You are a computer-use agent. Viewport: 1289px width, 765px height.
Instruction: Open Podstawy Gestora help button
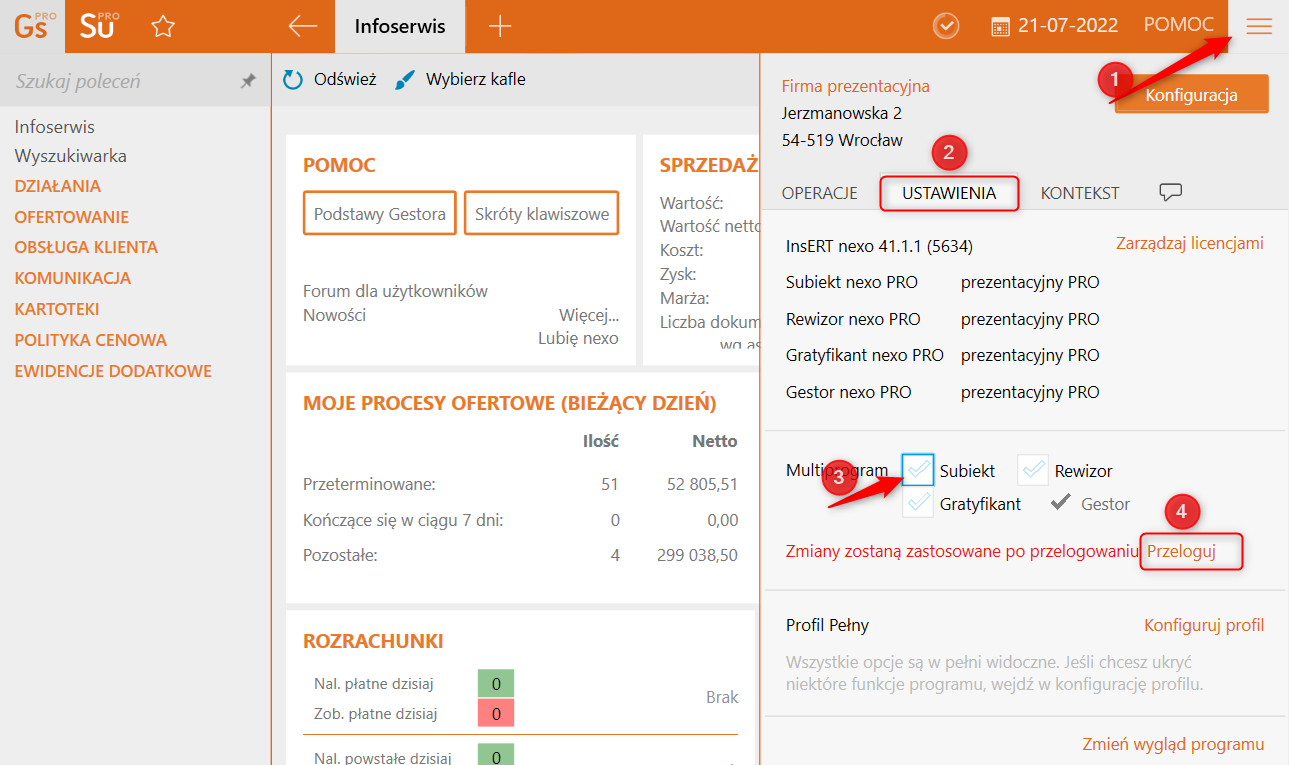pos(380,214)
